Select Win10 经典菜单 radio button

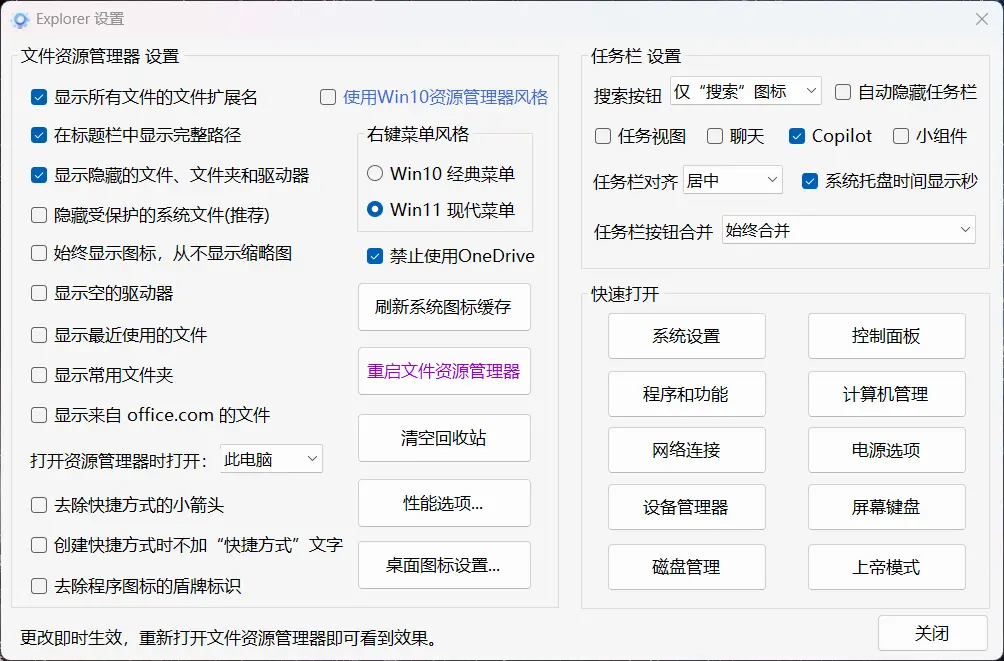[375, 173]
